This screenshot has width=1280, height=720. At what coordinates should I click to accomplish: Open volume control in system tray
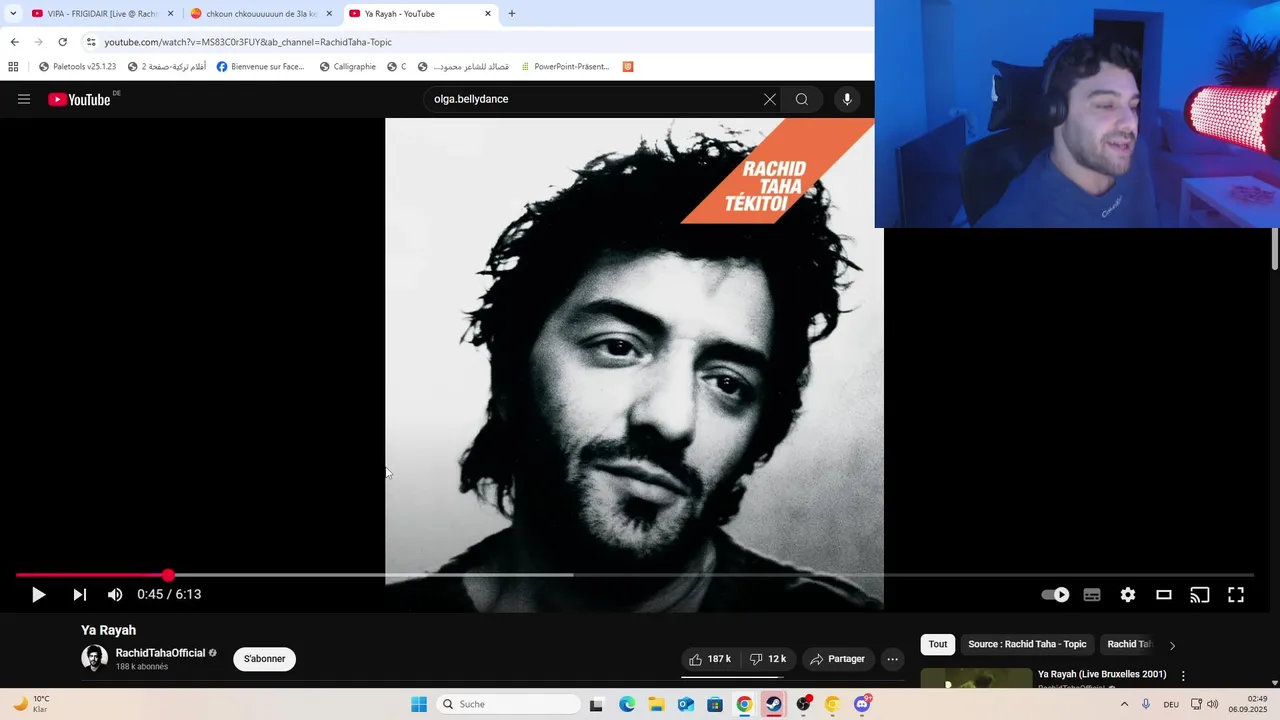coord(1212,704)
